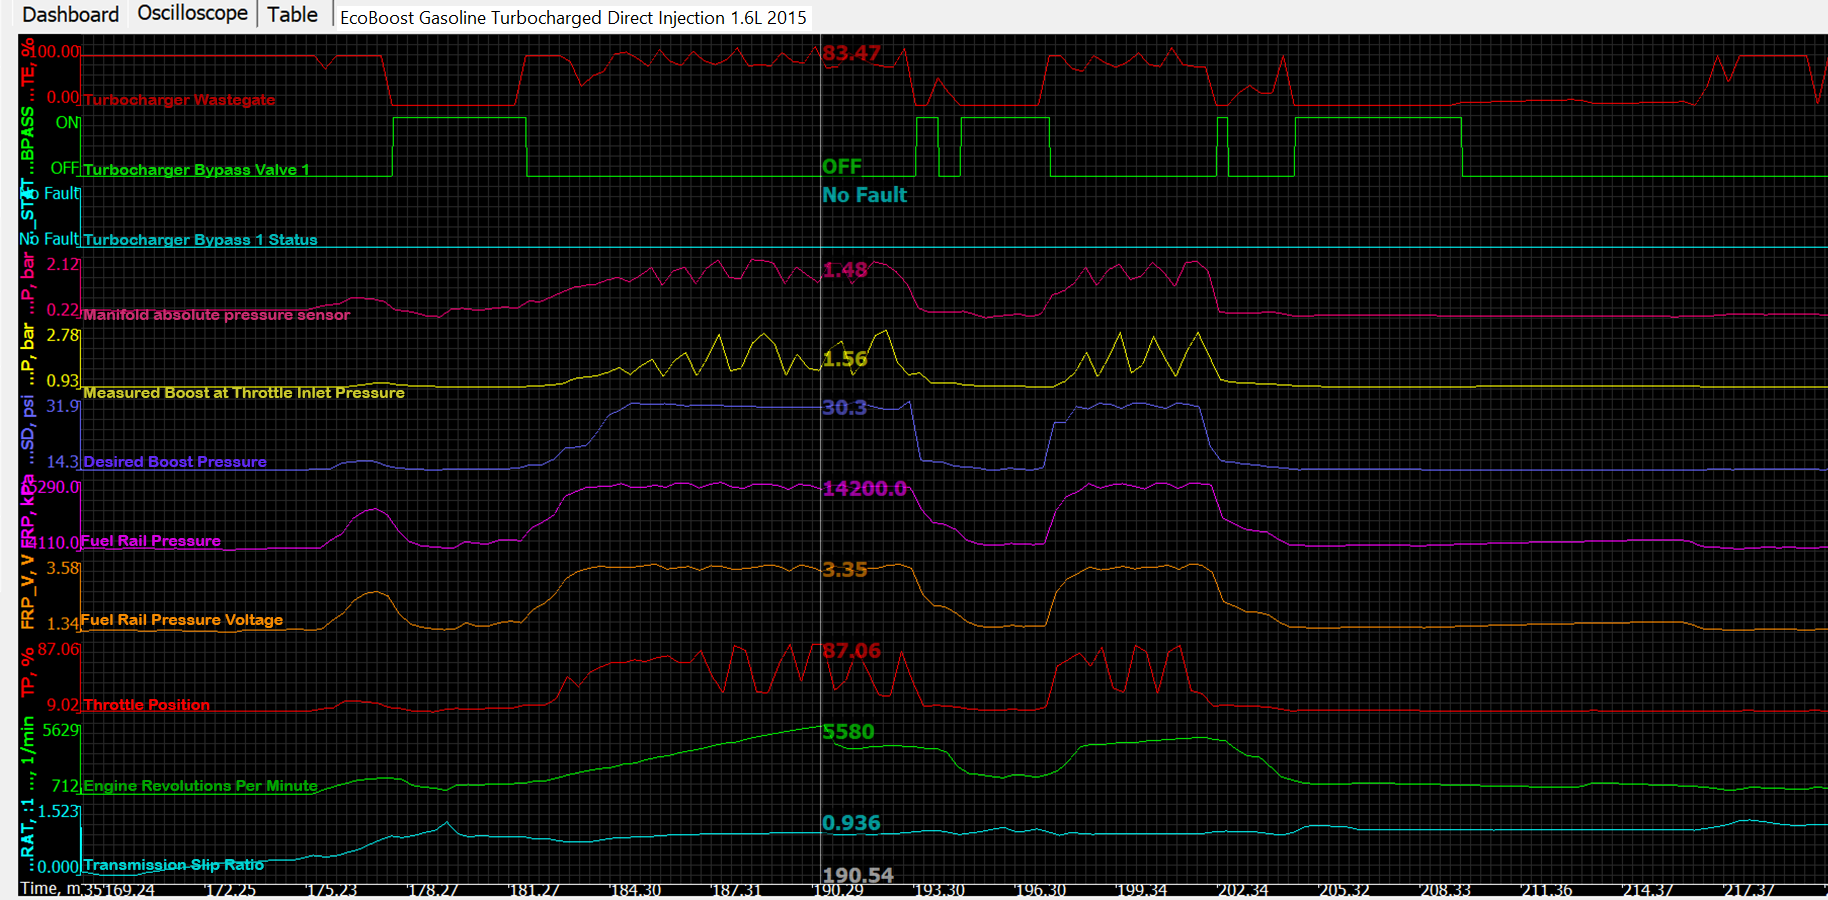Click the cursor time readout 190.54
The width and height of the screenshot is (1828, 900).
click(x=858, y=876)
